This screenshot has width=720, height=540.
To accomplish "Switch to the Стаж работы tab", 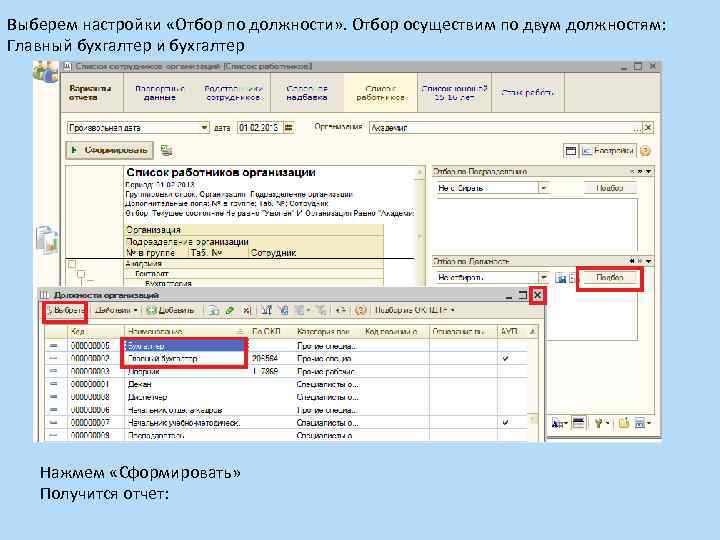I will [x=528, y=93].
